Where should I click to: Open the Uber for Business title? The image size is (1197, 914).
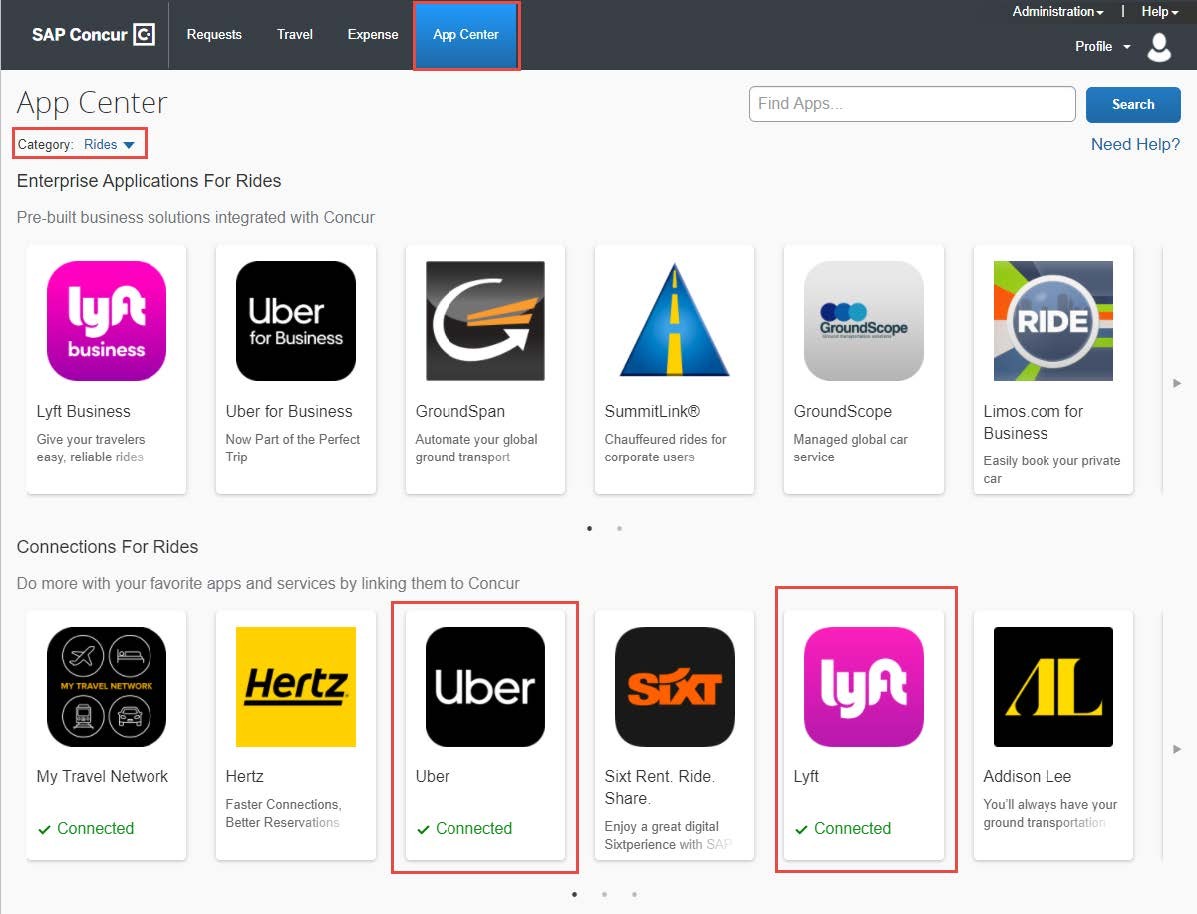(289, 412)
